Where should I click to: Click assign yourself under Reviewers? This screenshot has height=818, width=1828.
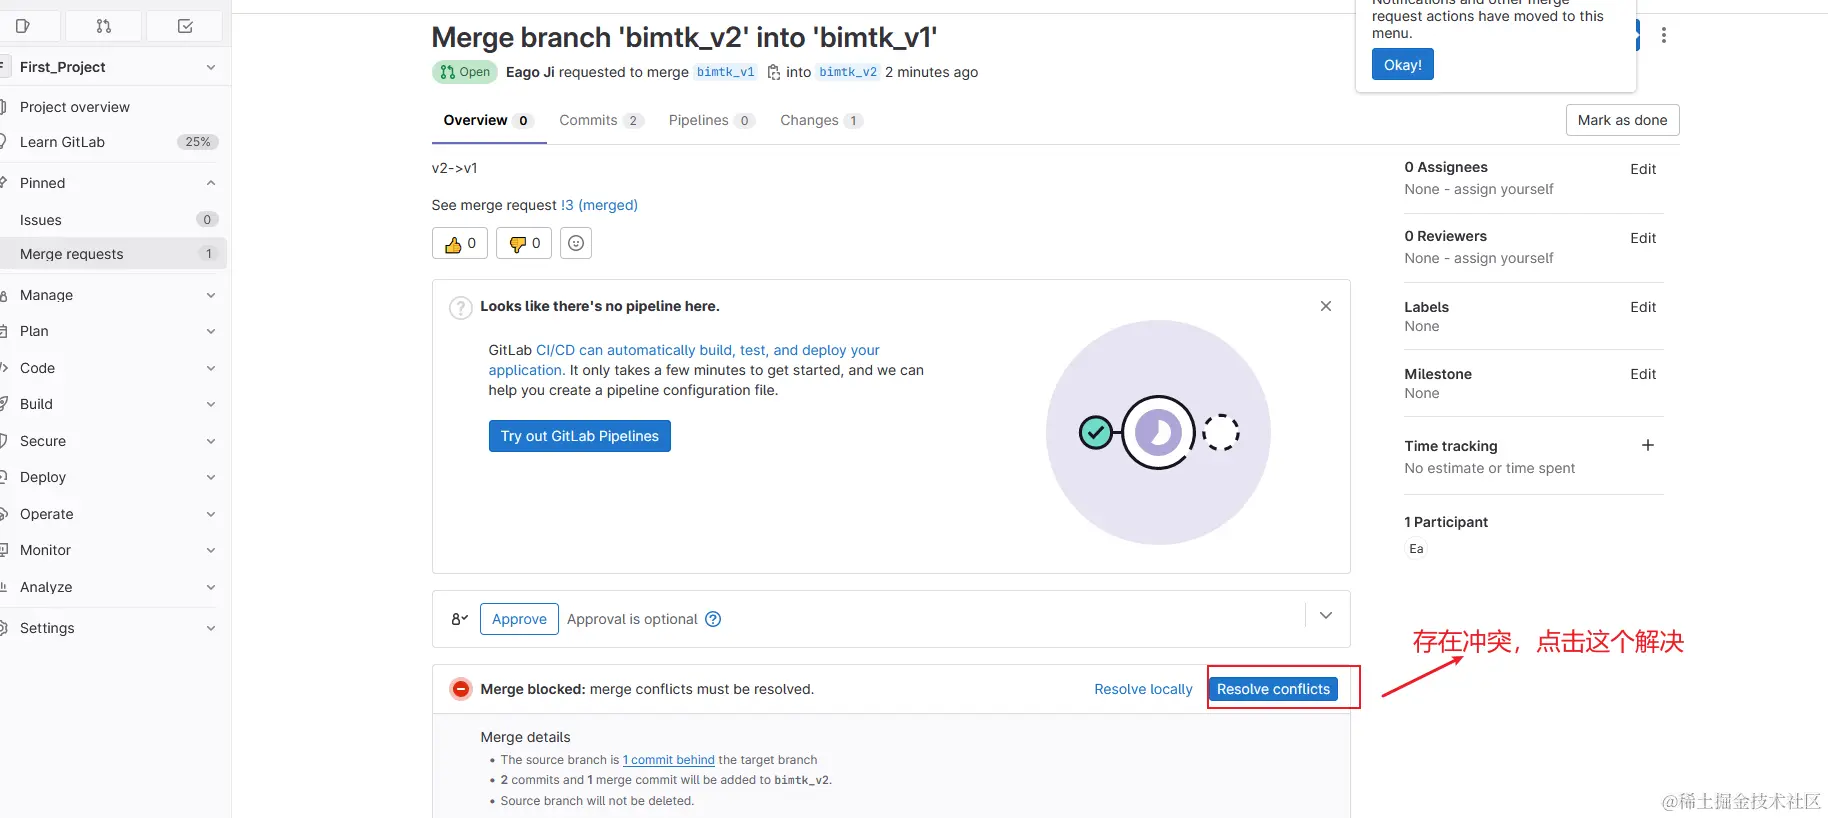[x=1504, y=258]
